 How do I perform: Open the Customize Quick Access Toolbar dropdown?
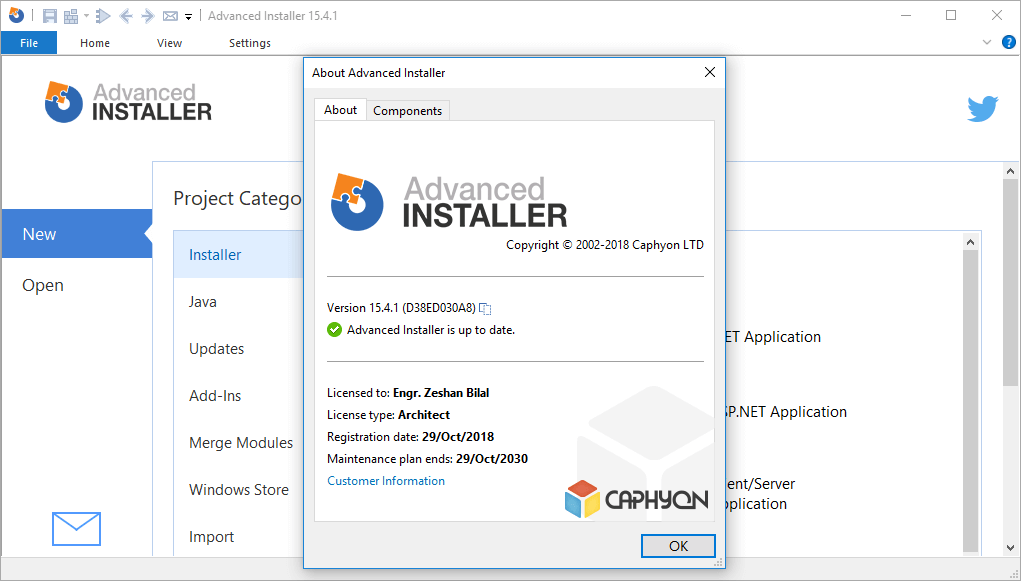point(188,17)
